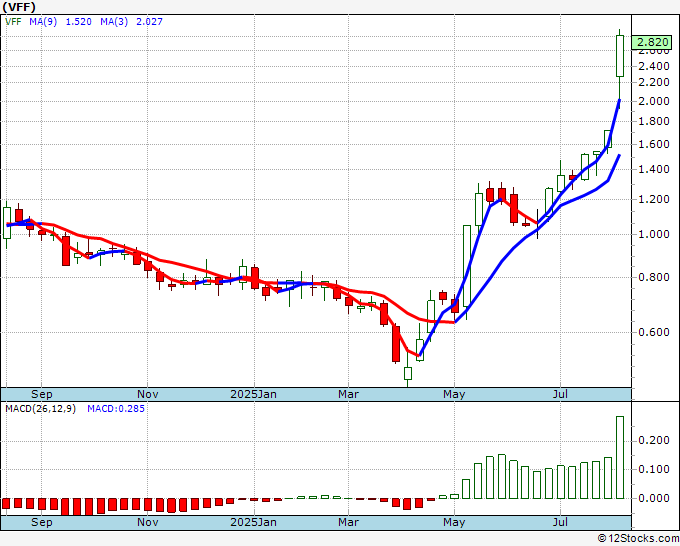Viewport: 680px width, 546px height.
Task: Click the current price tag 2.820
Action: click(653, 43)
